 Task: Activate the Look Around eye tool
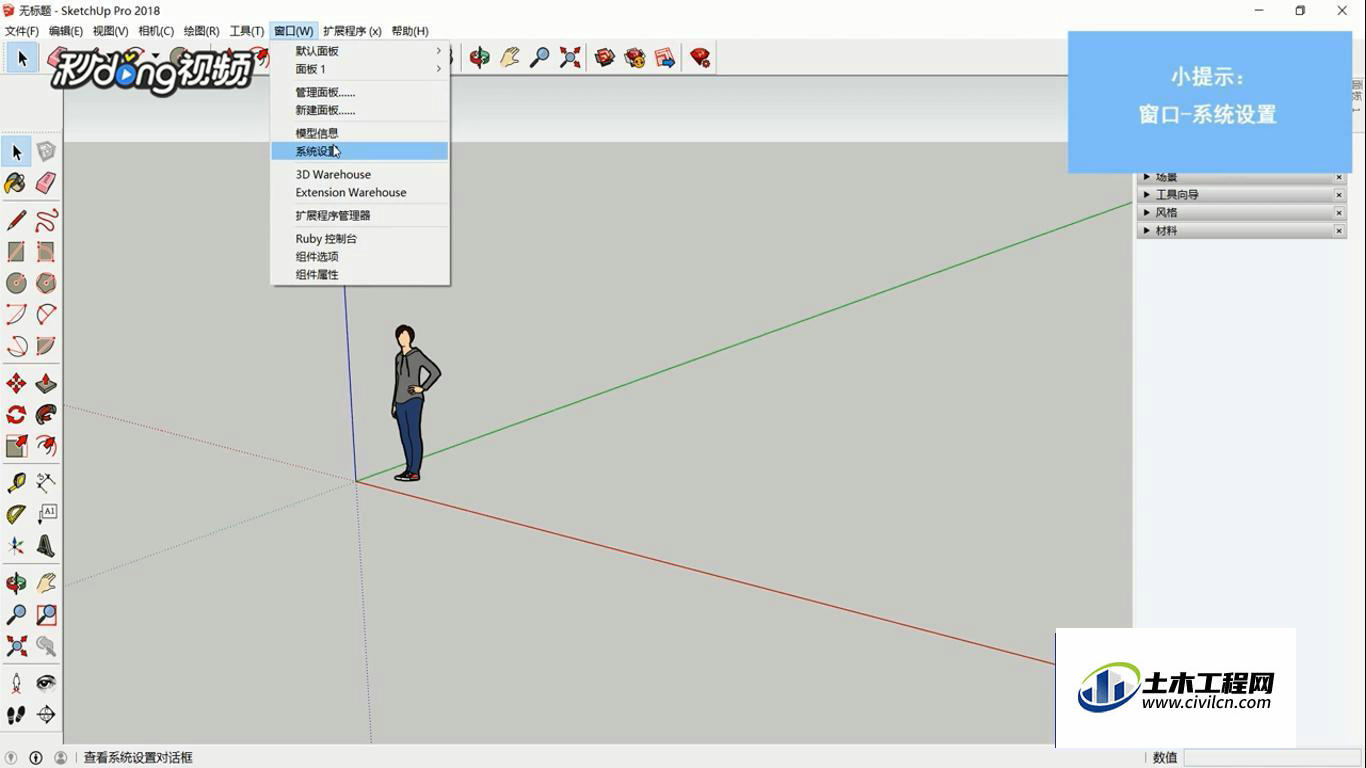tap(46, 683)
